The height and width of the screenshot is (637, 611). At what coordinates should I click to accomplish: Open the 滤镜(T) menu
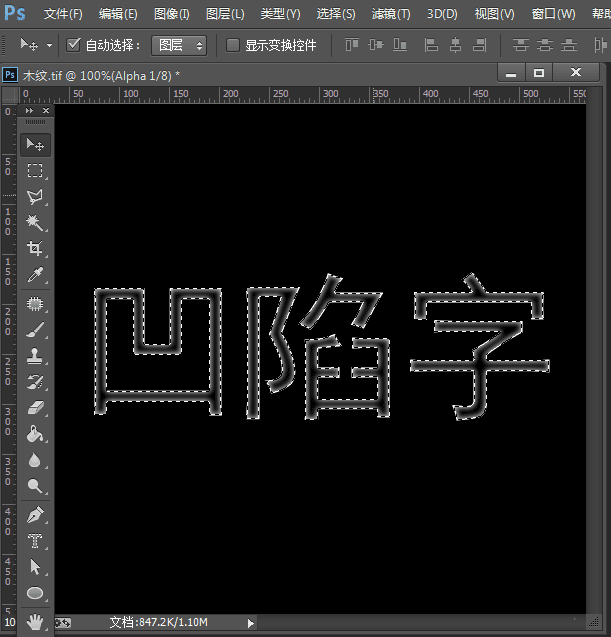coord(391,14)
